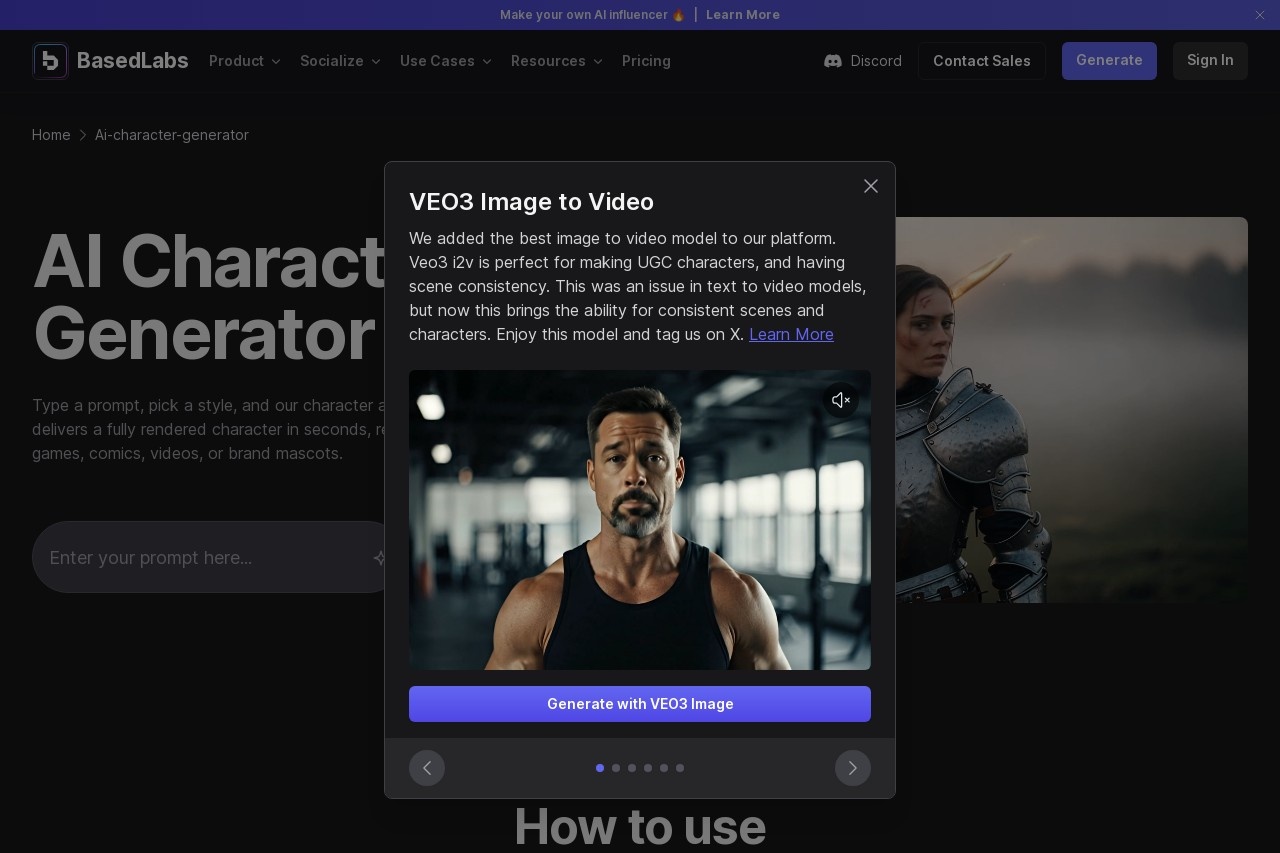Open the Pricing page
Image resolution: width=1280 pixels, height=853 pixels.
pos(646,61)
